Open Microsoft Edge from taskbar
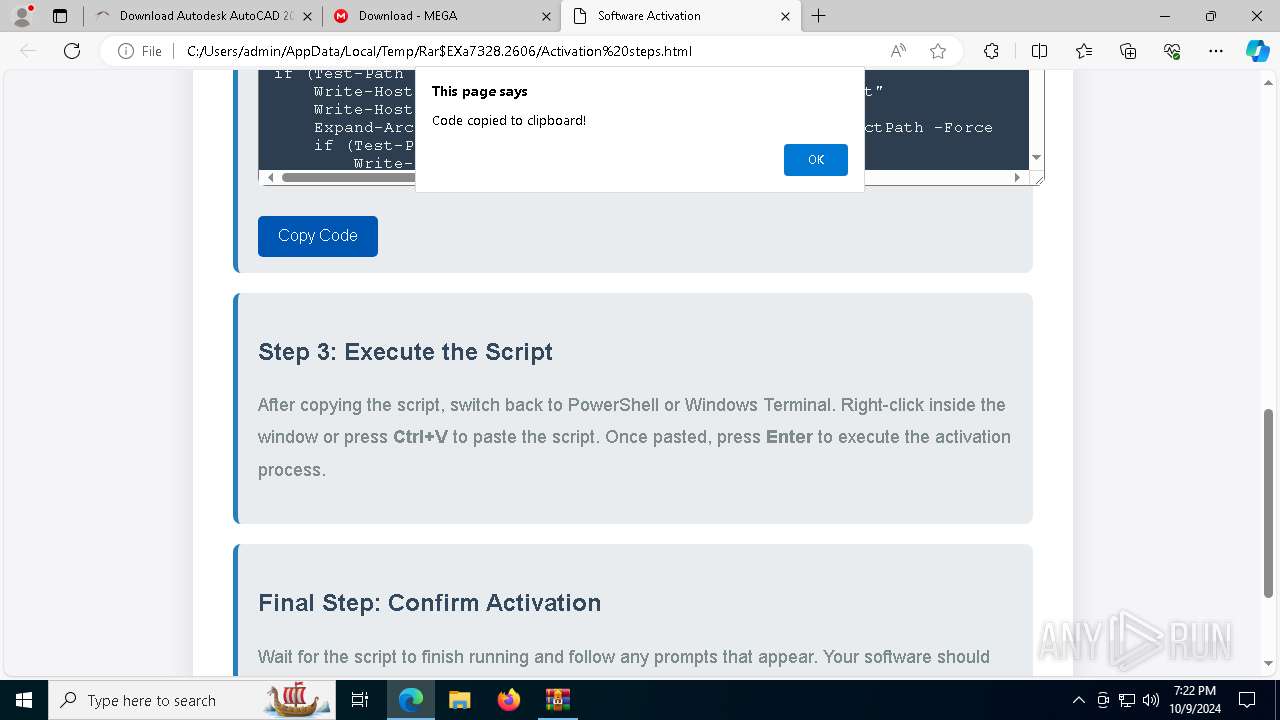The image size is (1280, 720). (411, 700)
